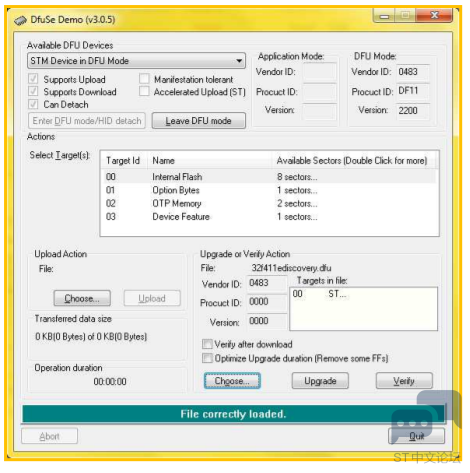Select the '00 ST...' entry in Targets in file
Image resolution: width=470 pixels, height=473 pixels.
pyautogui.click(x=320, y=294)
